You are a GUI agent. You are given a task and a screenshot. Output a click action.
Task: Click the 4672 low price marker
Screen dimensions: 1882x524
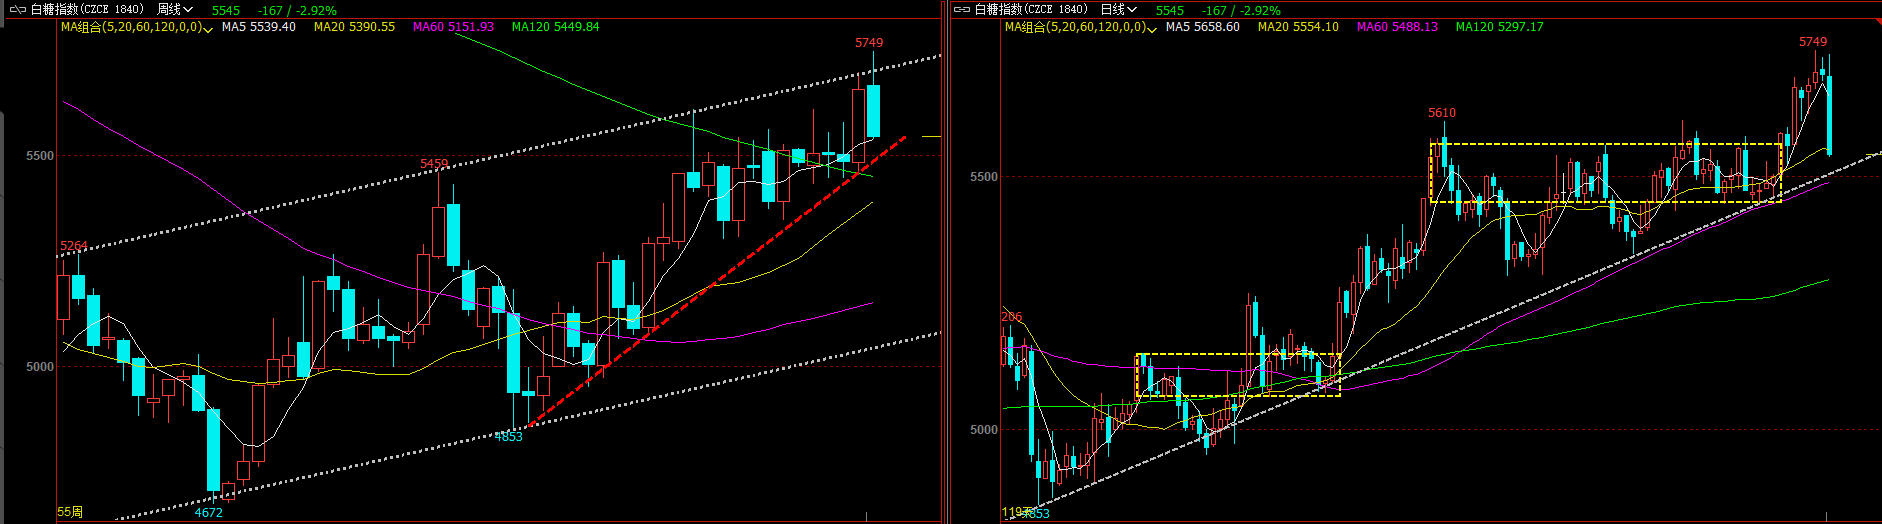[x=208, y=512]
